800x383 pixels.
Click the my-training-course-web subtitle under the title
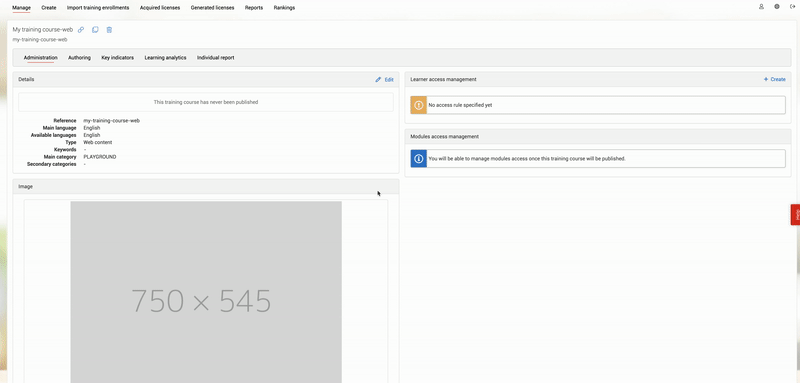40,39
